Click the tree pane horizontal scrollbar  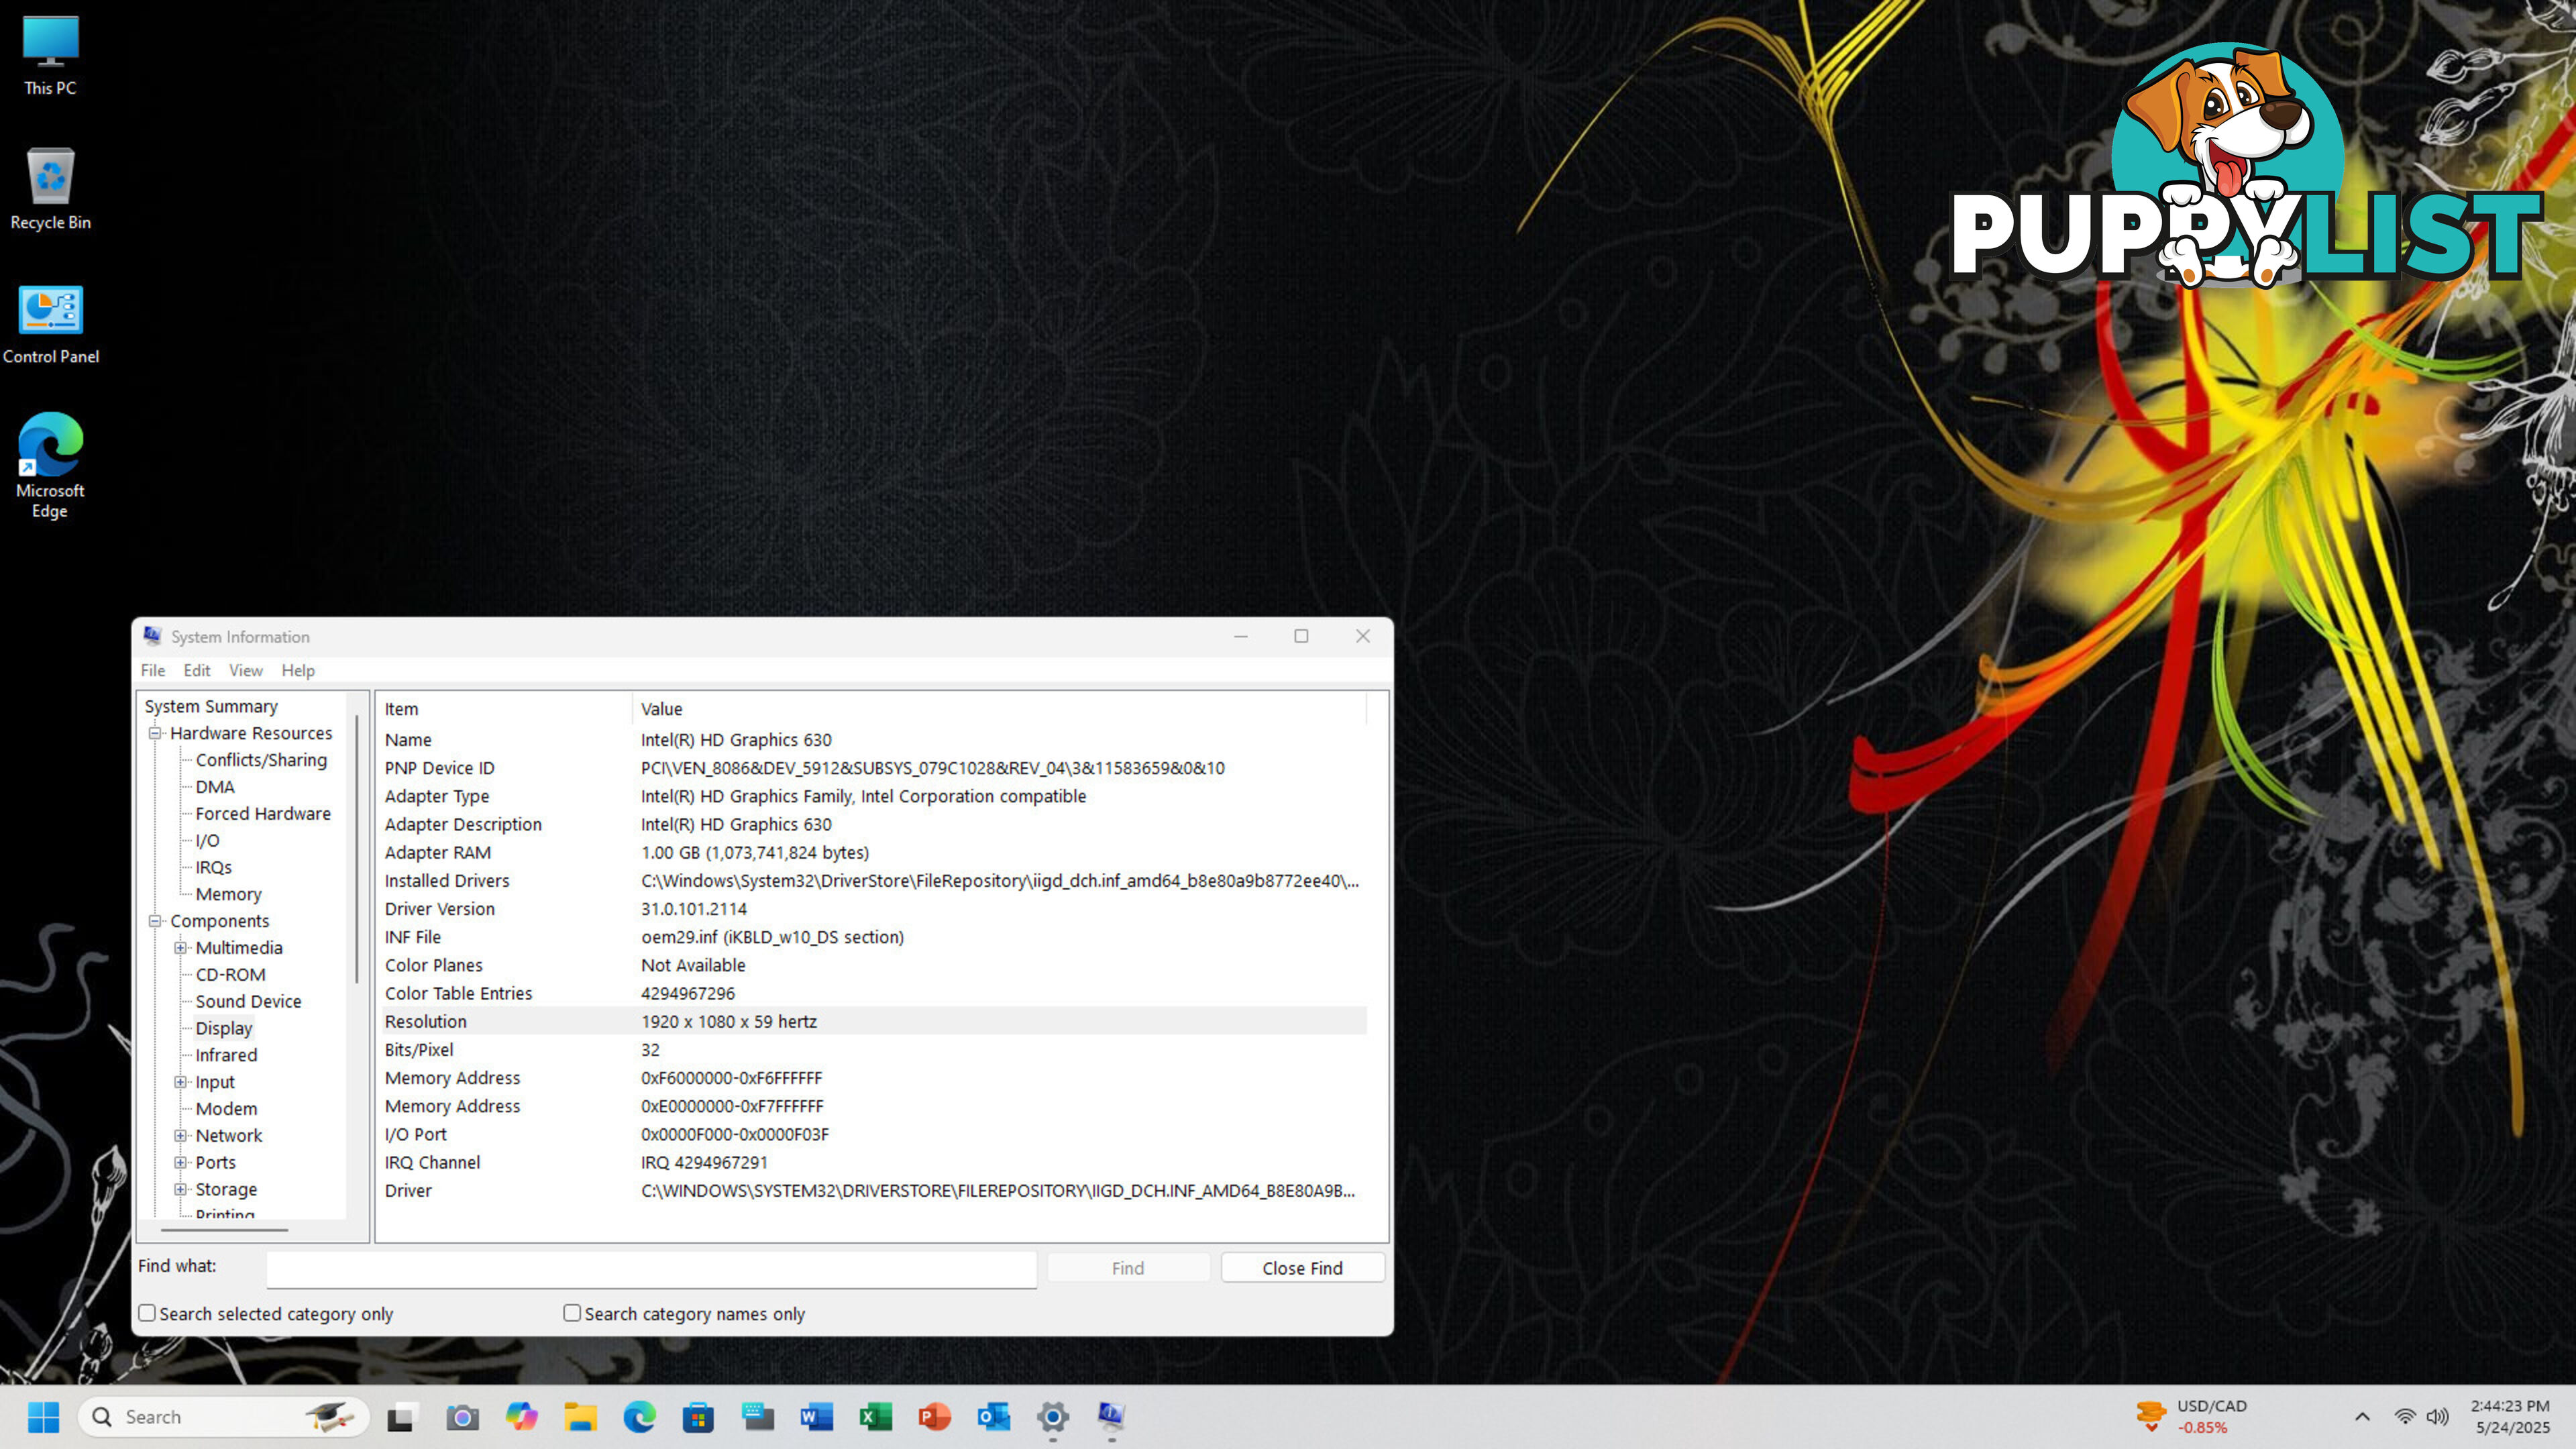click(x=224, y=1229)
